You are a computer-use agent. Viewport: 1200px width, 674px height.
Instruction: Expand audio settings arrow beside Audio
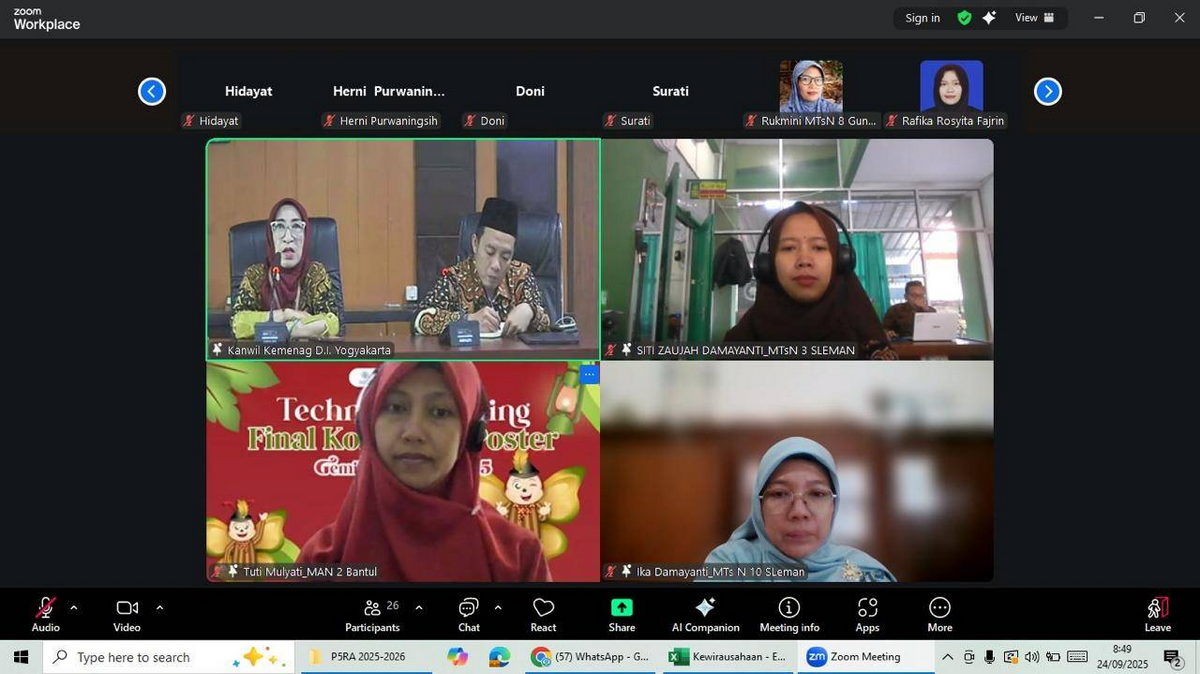(73, 607)
